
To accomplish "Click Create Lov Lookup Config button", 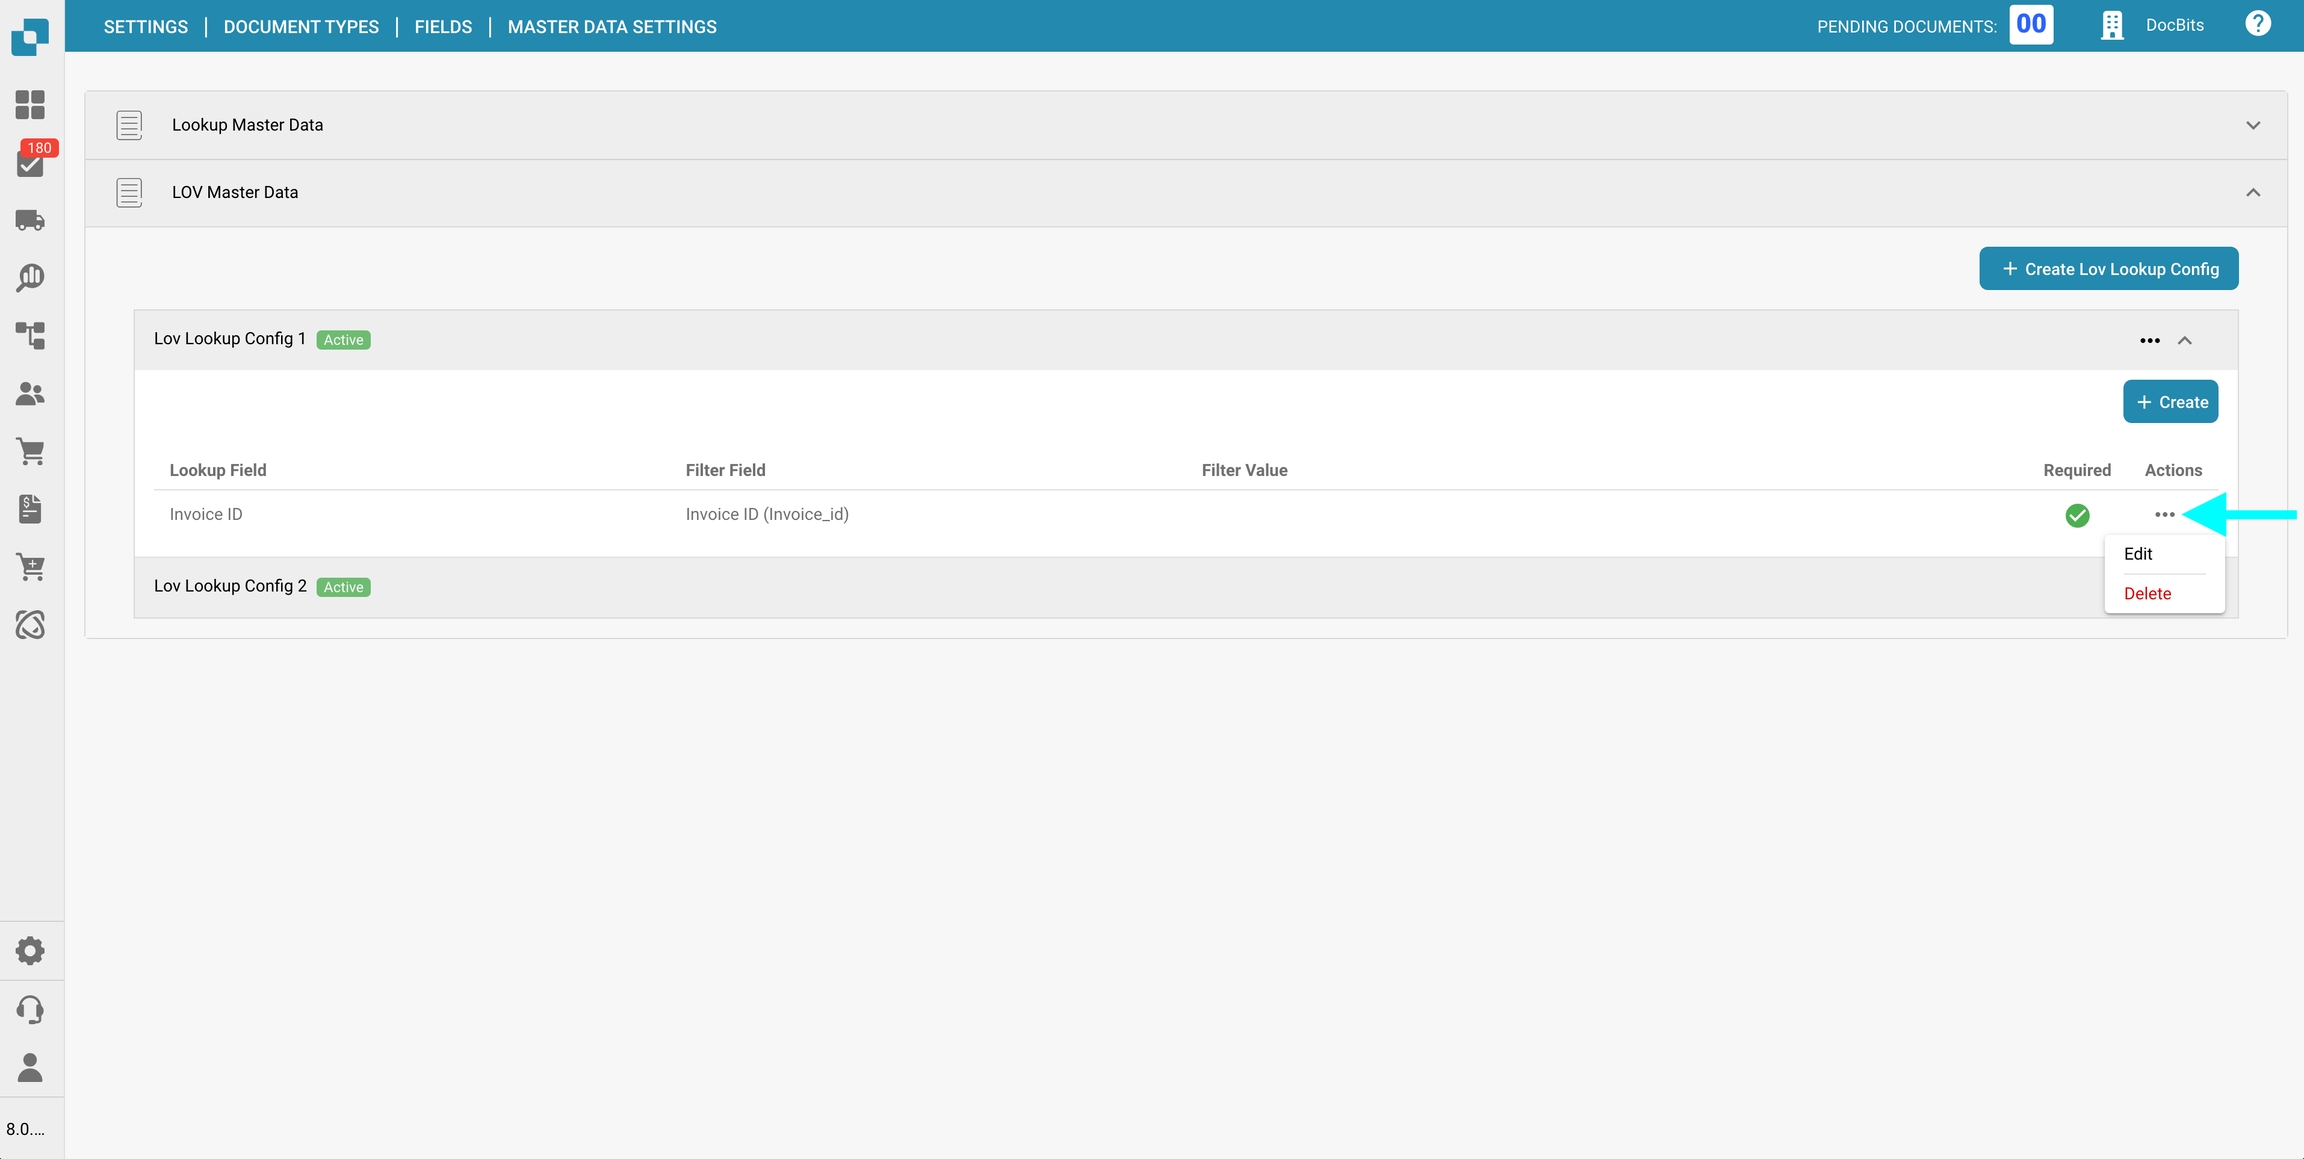I will 2108,269.
